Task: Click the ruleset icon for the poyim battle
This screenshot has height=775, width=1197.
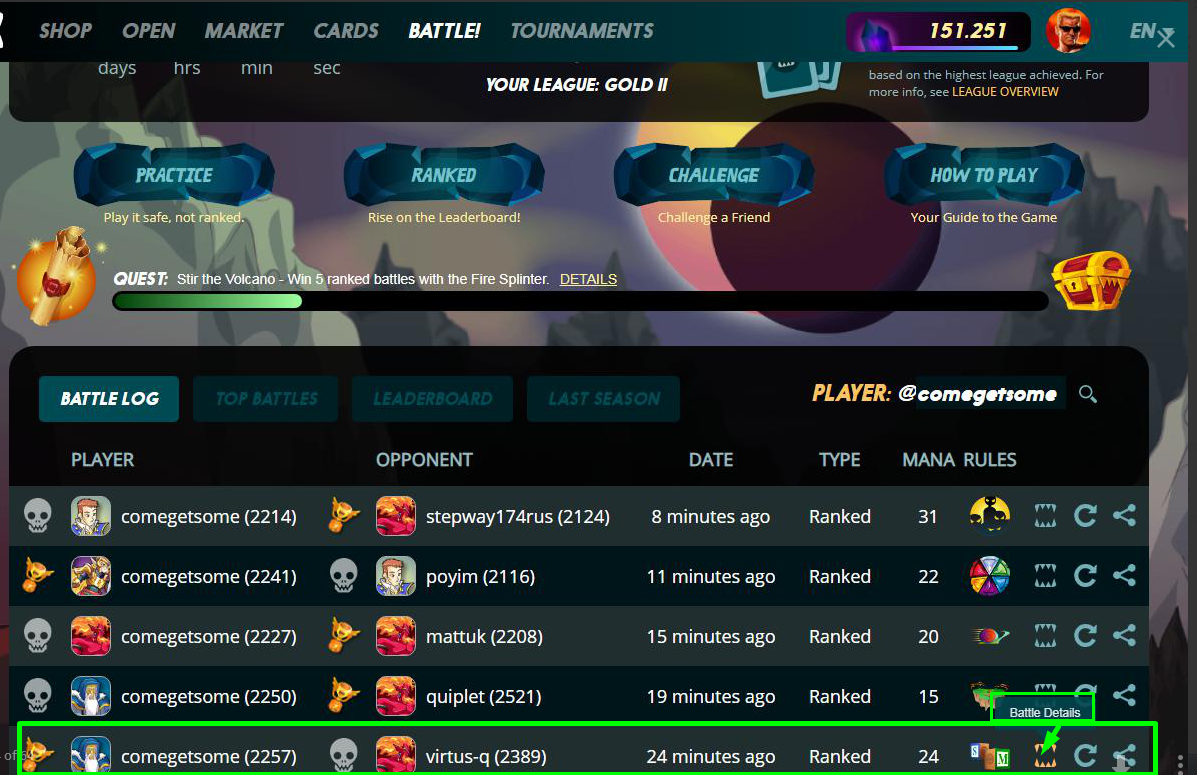Action: 989,576
